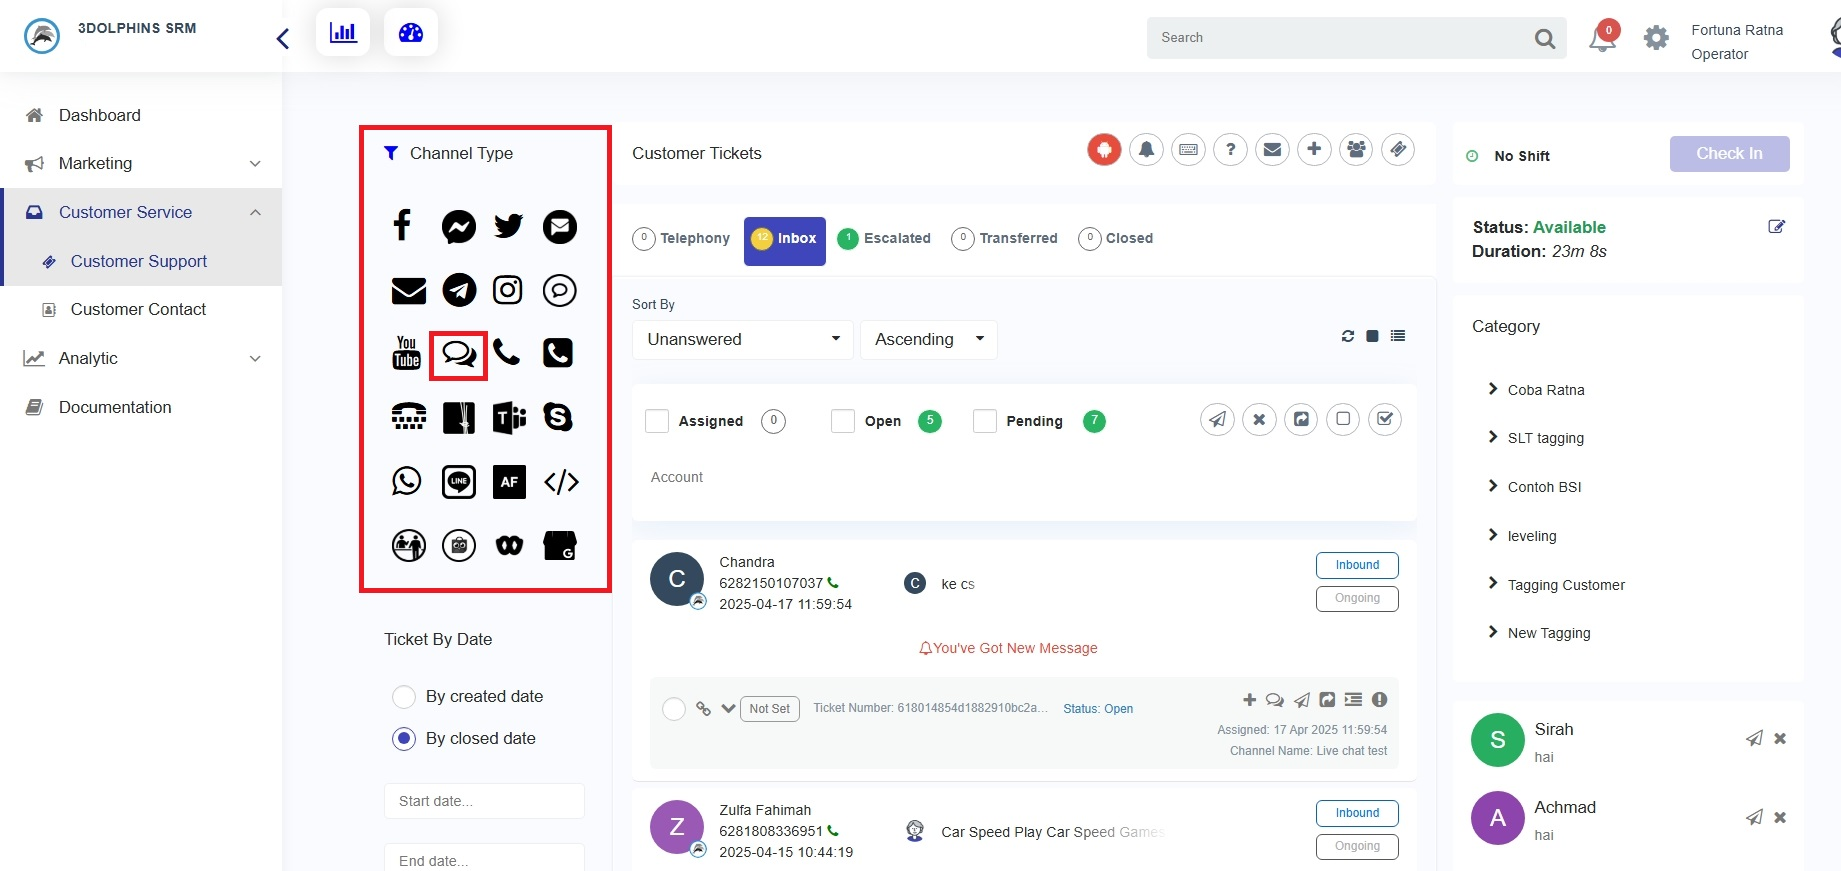Click the top Search box
Image resolution: width=1841 pixels, height=871 pixels.
click(1340, 38)
